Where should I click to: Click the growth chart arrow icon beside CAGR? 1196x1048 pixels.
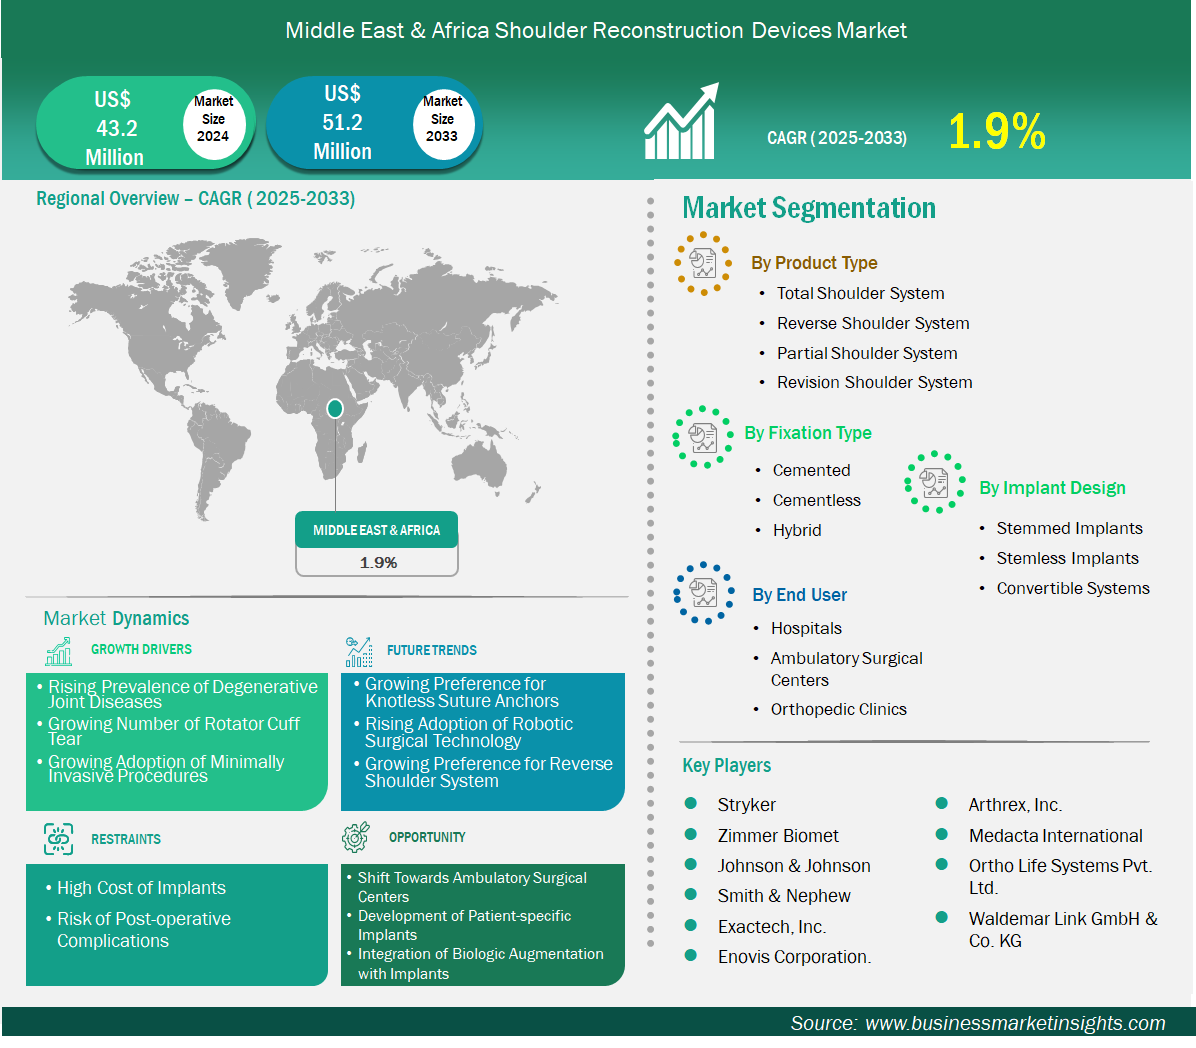[x=681, y=122]
